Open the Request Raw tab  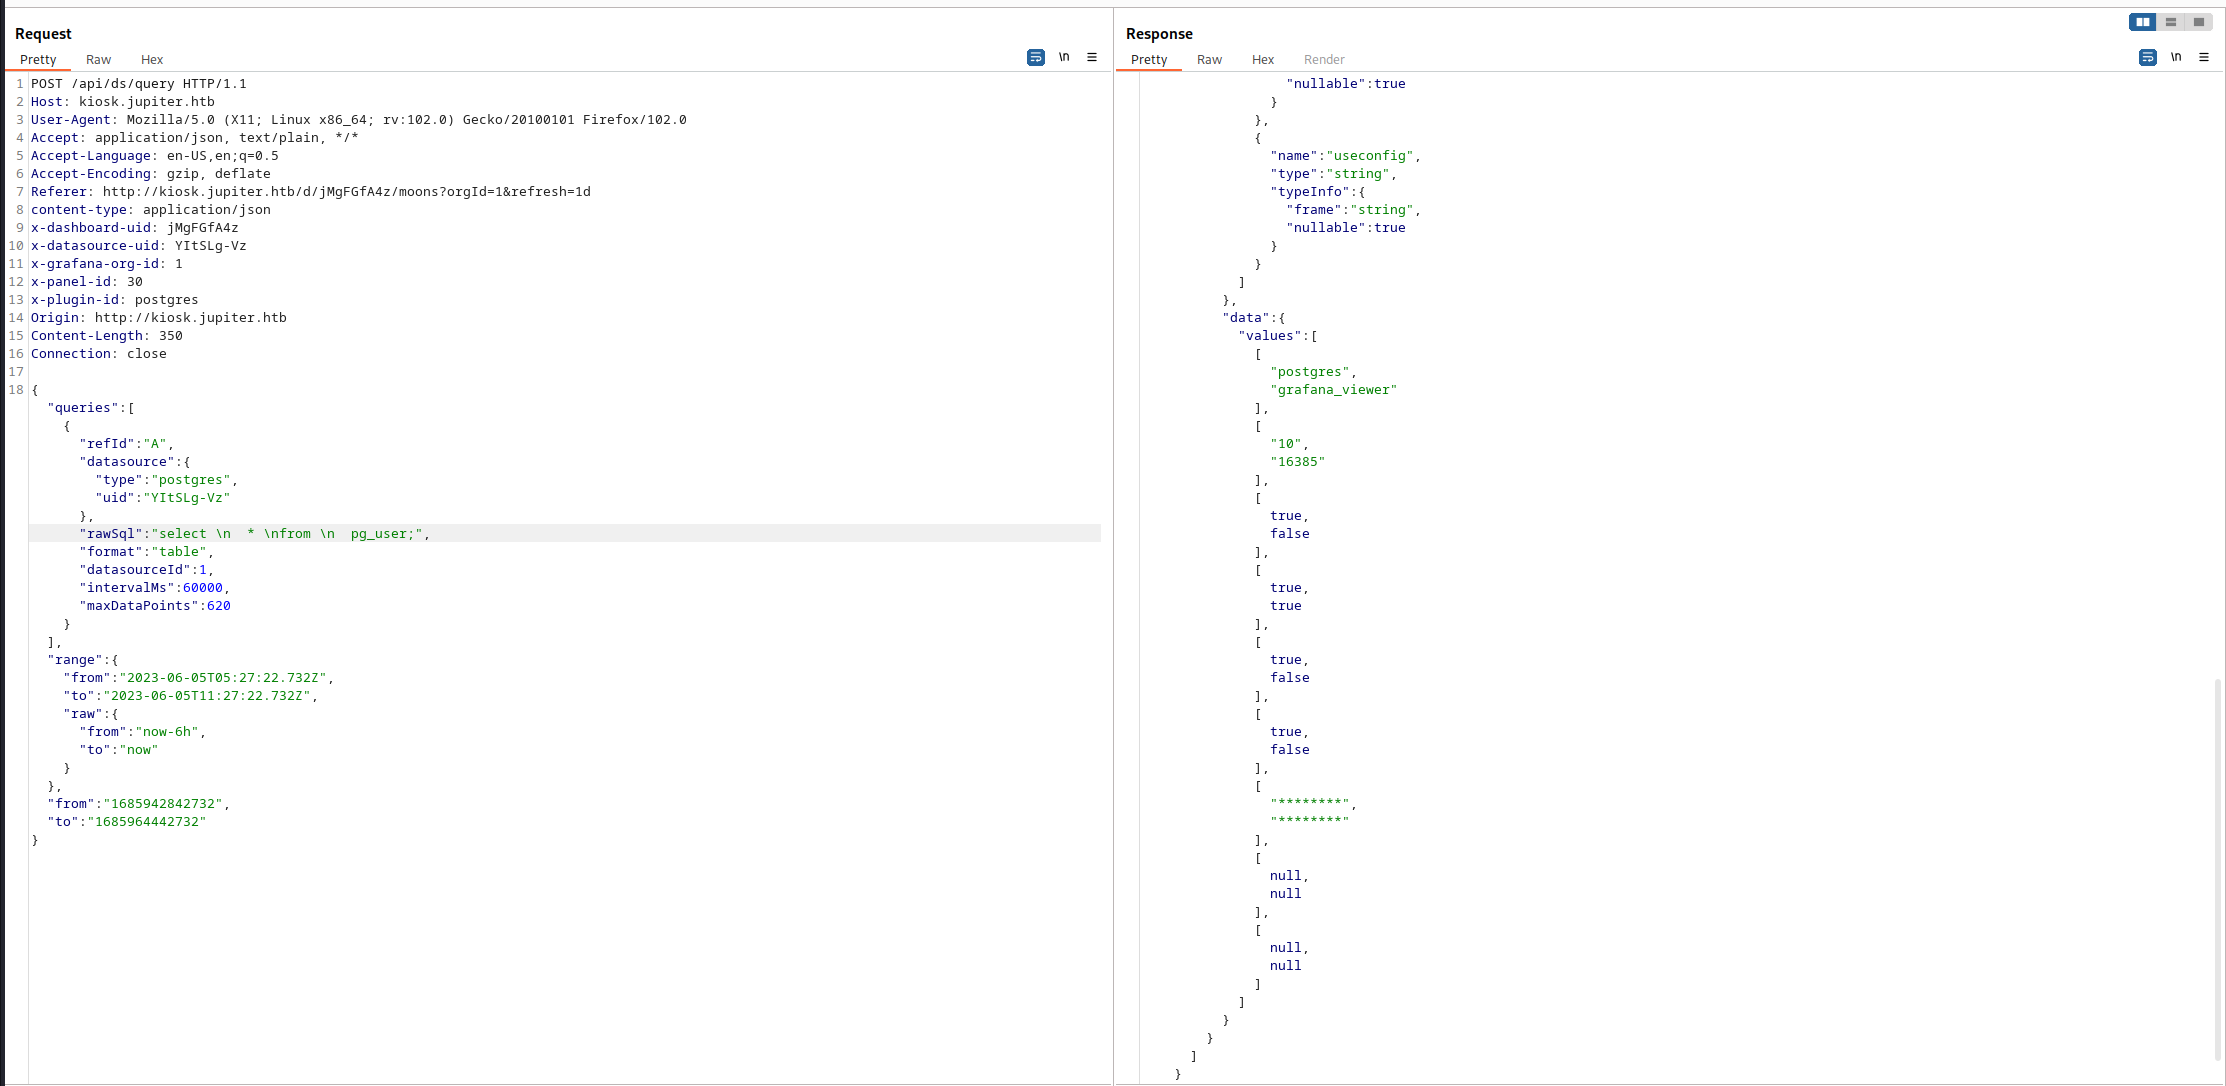coord(98,60)
